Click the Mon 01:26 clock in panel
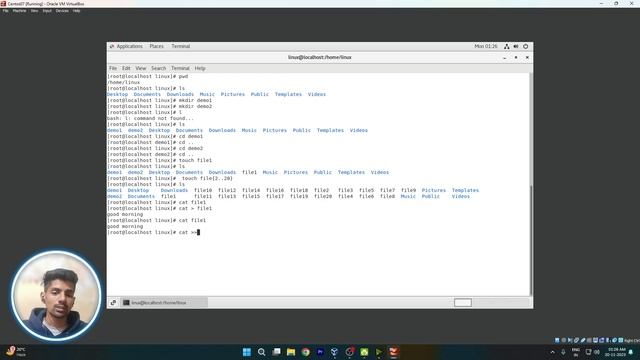Screen dimensions: 640x360 point(486,47)
